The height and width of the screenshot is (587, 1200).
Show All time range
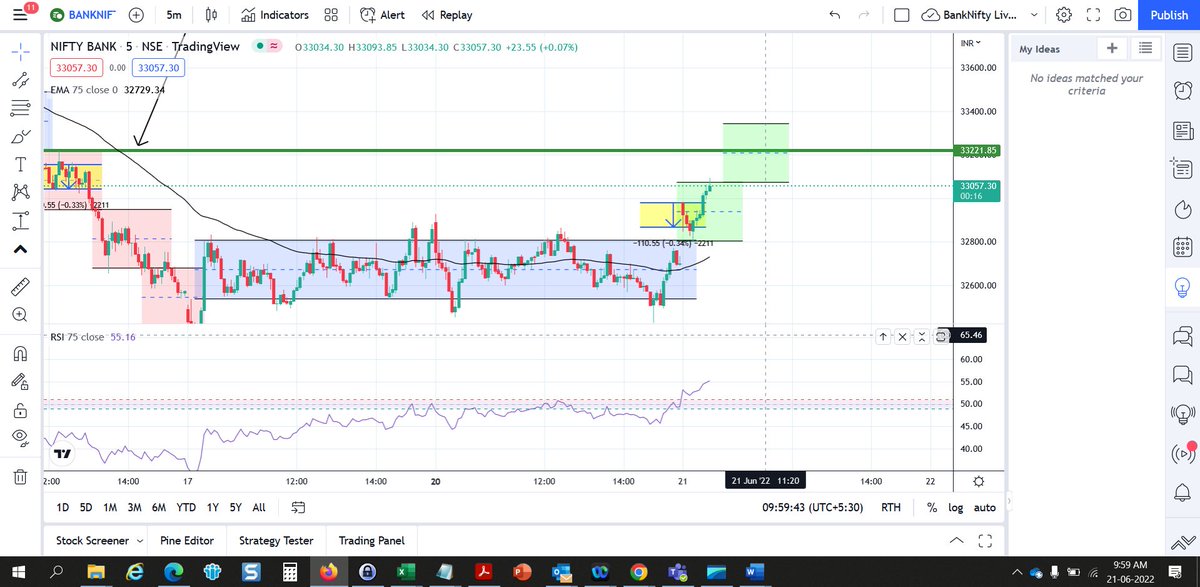tap(259, 507)
